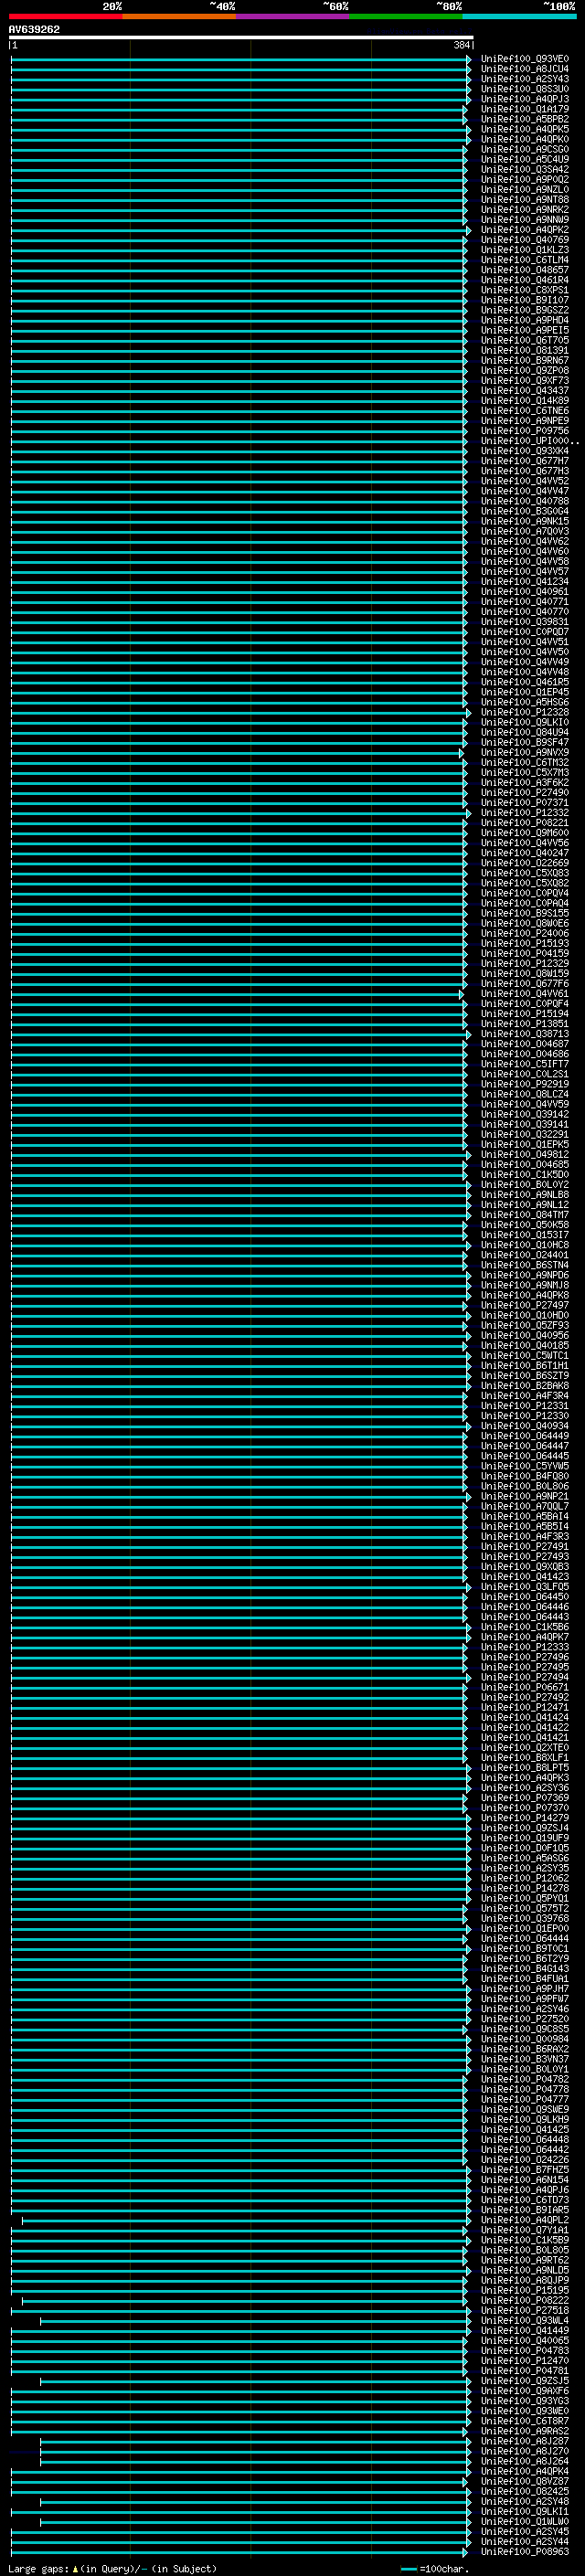Open hit UniRef100_Q6T705
This screenshot has height=2576, width=585.
(x=525, y=340)
